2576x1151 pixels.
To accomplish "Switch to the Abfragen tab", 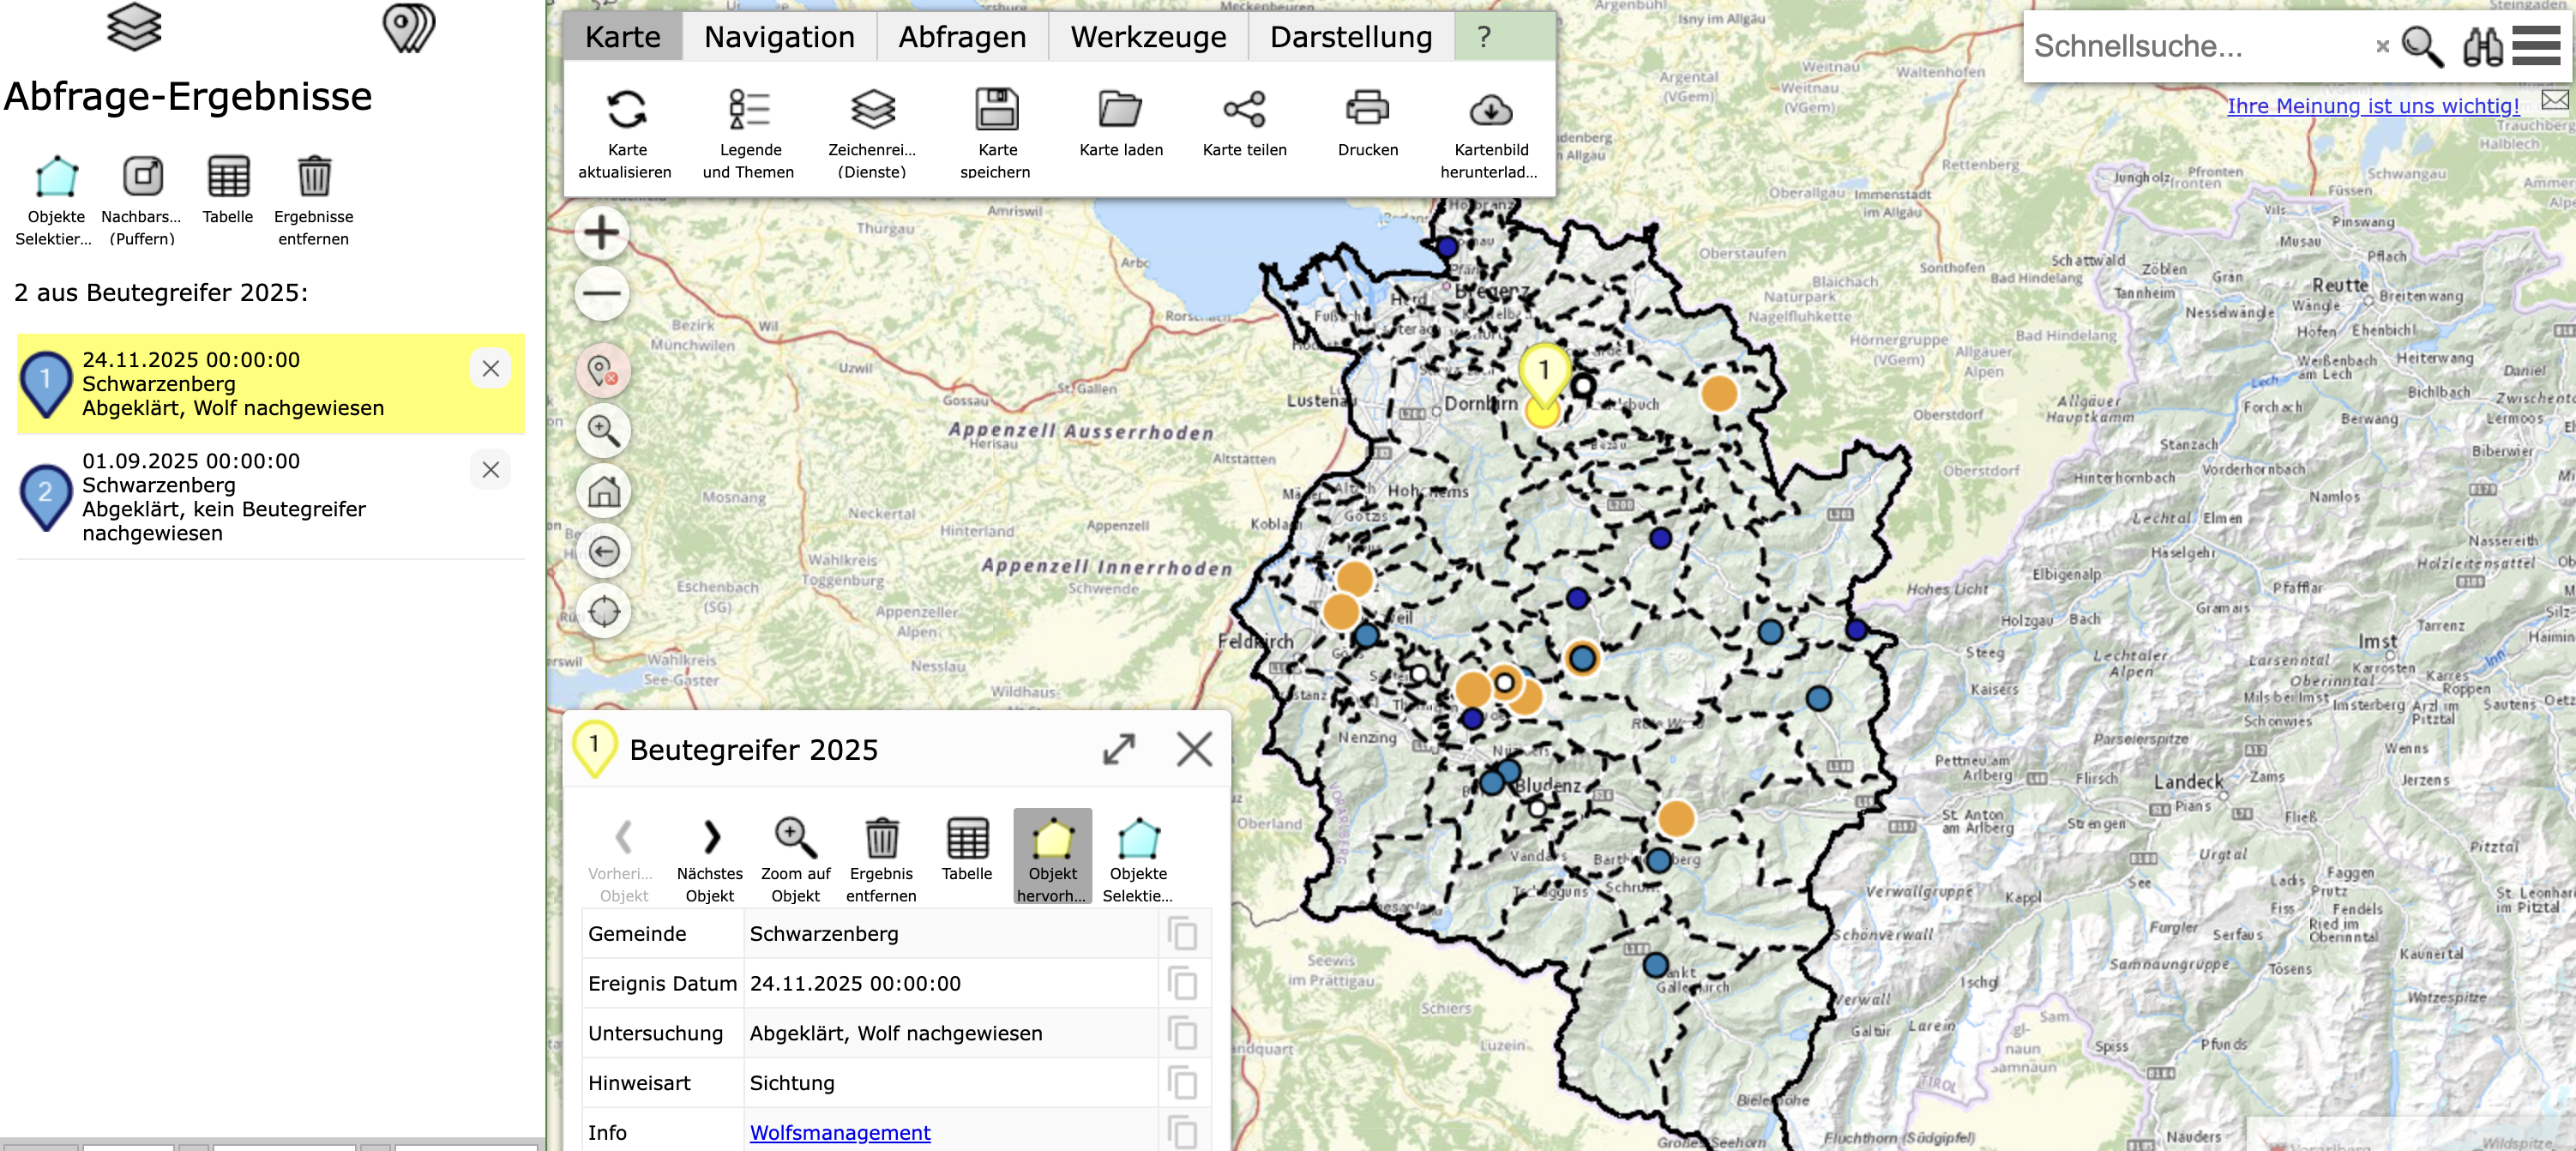I will (x=962, y=37).
